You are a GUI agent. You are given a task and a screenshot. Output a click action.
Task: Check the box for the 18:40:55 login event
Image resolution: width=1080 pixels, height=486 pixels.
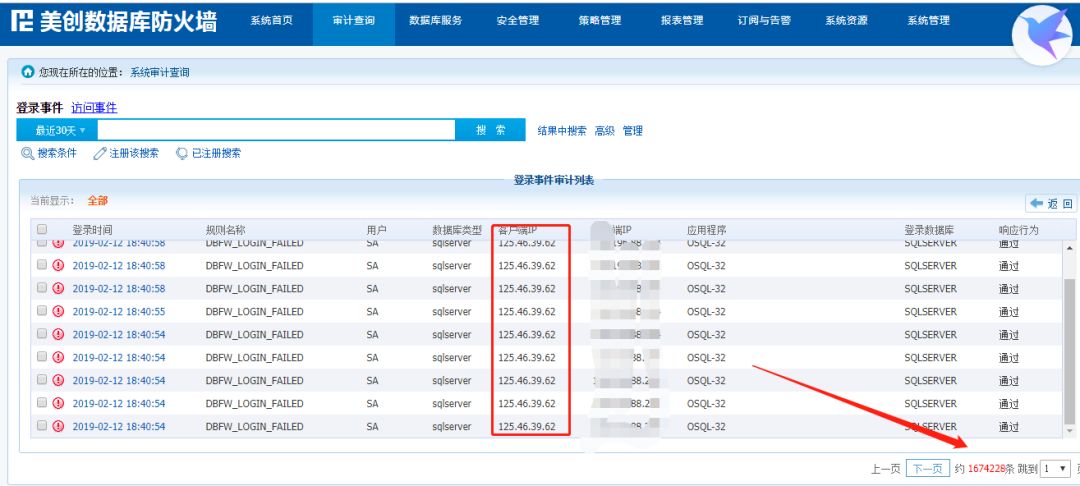42,311
